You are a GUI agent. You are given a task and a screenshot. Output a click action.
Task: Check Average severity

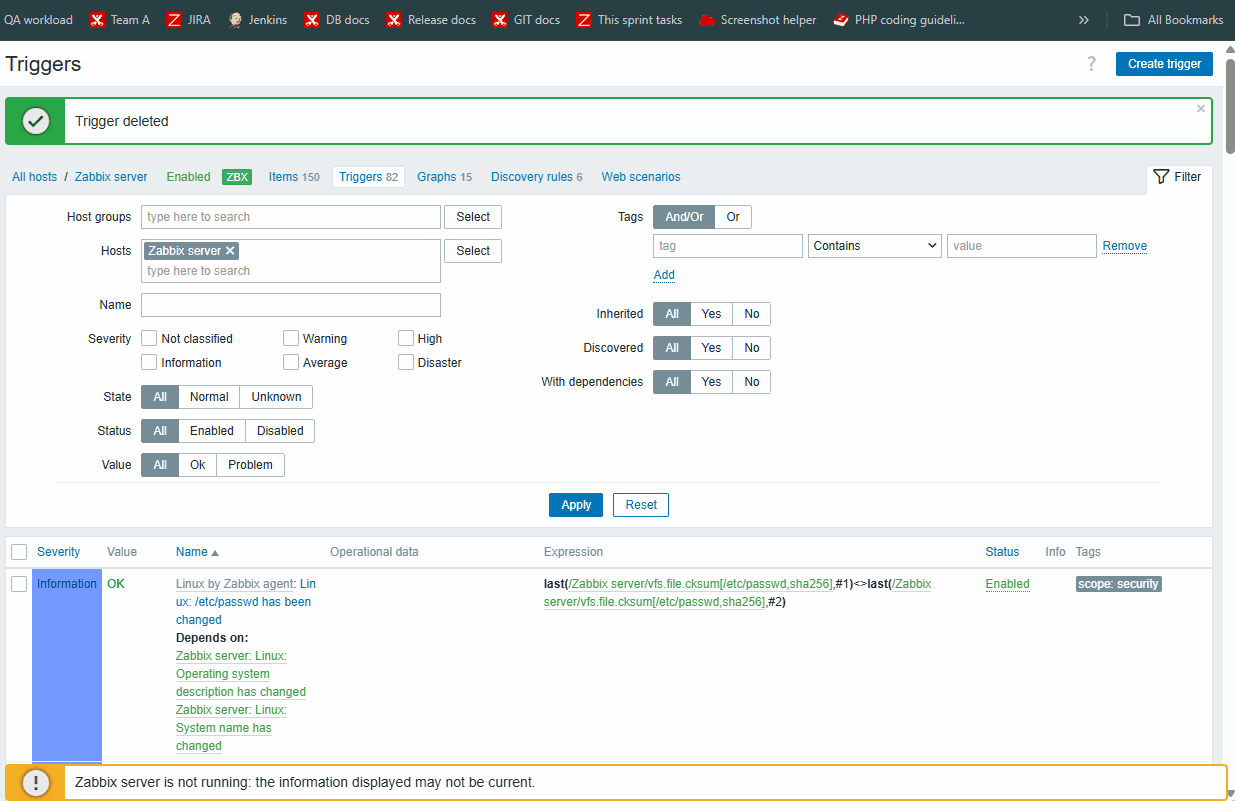(291, 363)
